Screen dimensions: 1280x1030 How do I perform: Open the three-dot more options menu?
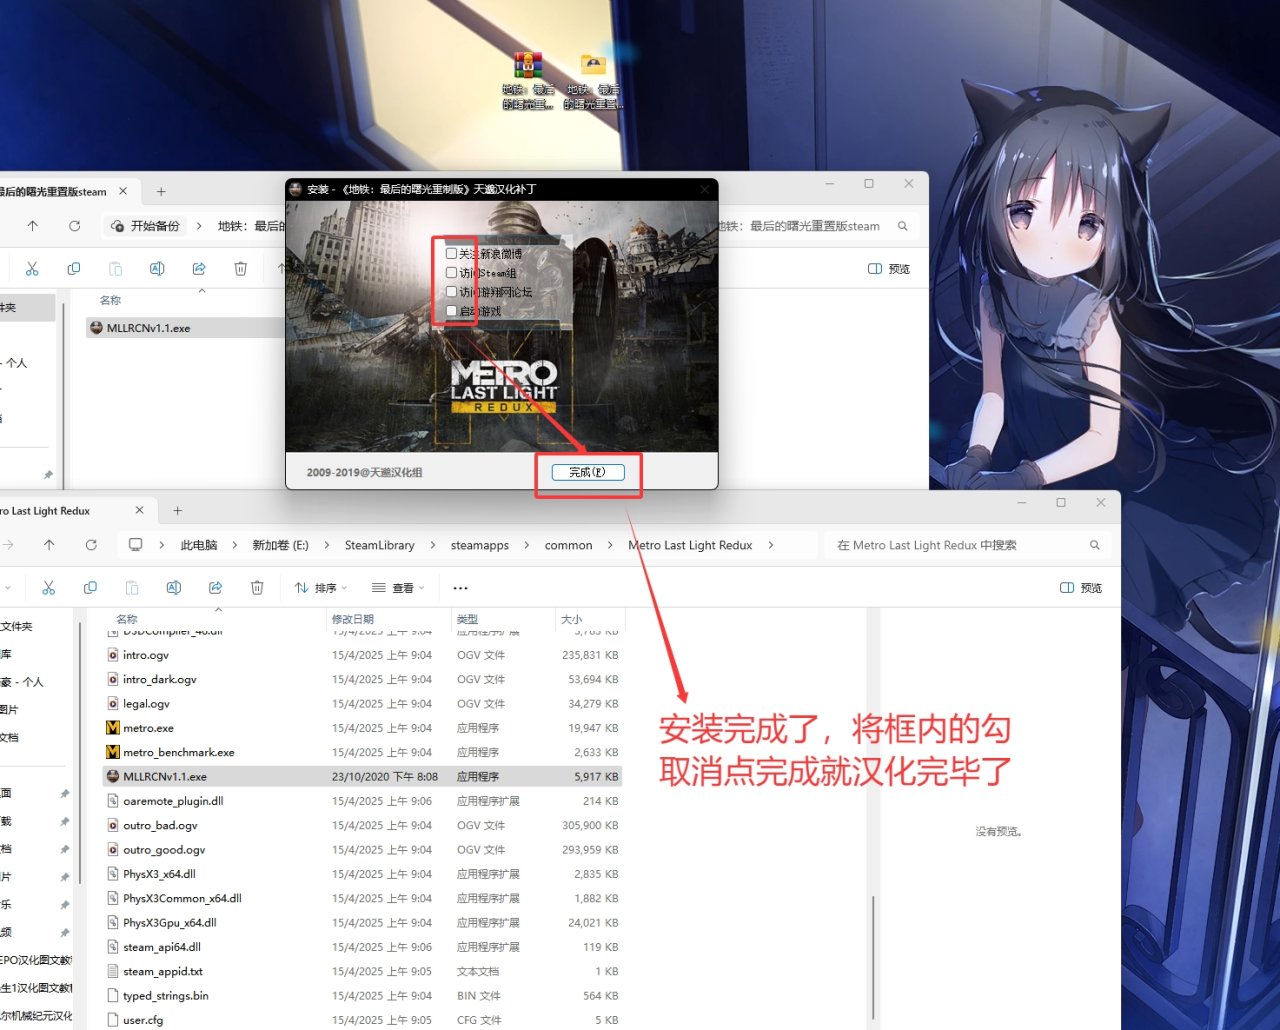tap(460, 588)
